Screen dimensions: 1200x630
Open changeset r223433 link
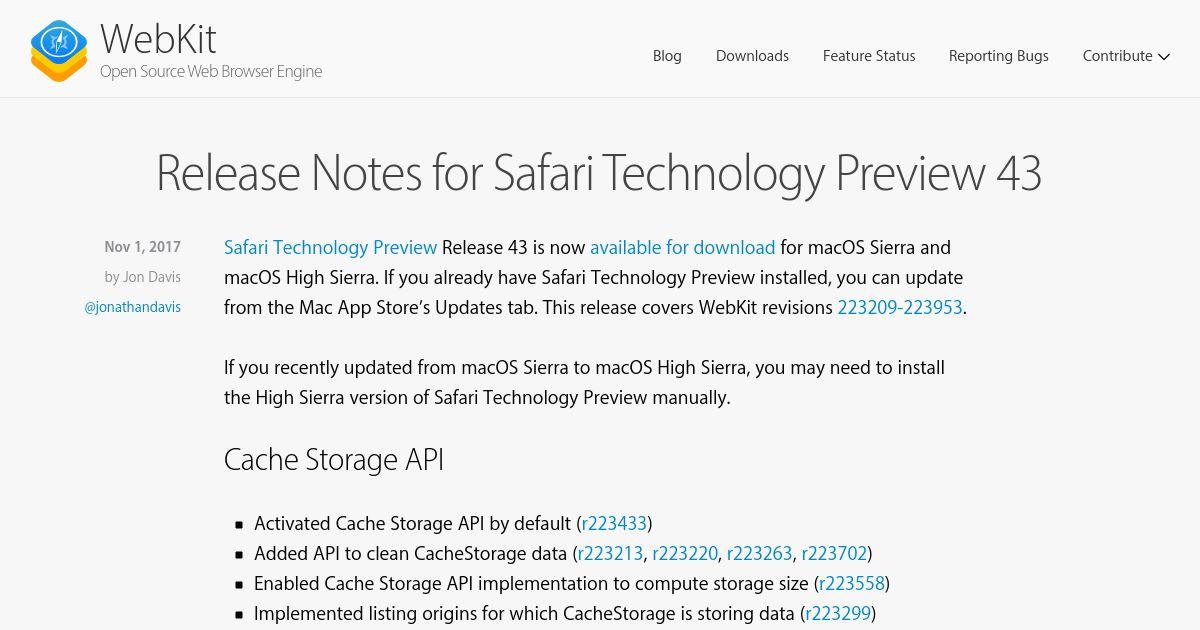[614, 523]
